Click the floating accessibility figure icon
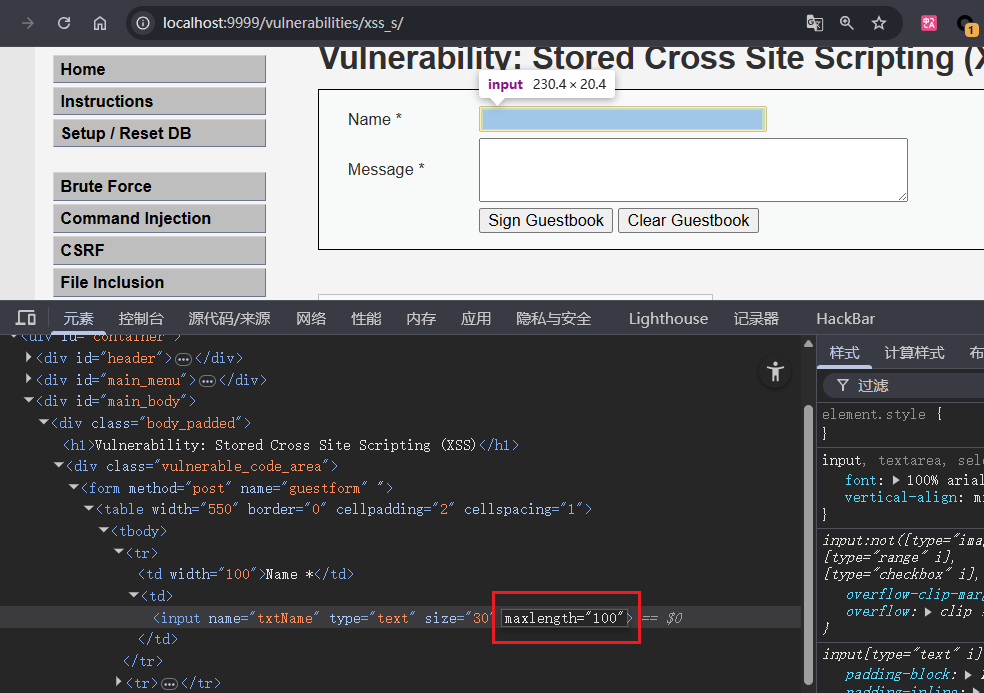The width and height of the screenshot is (984, 693). pos(775,372)
